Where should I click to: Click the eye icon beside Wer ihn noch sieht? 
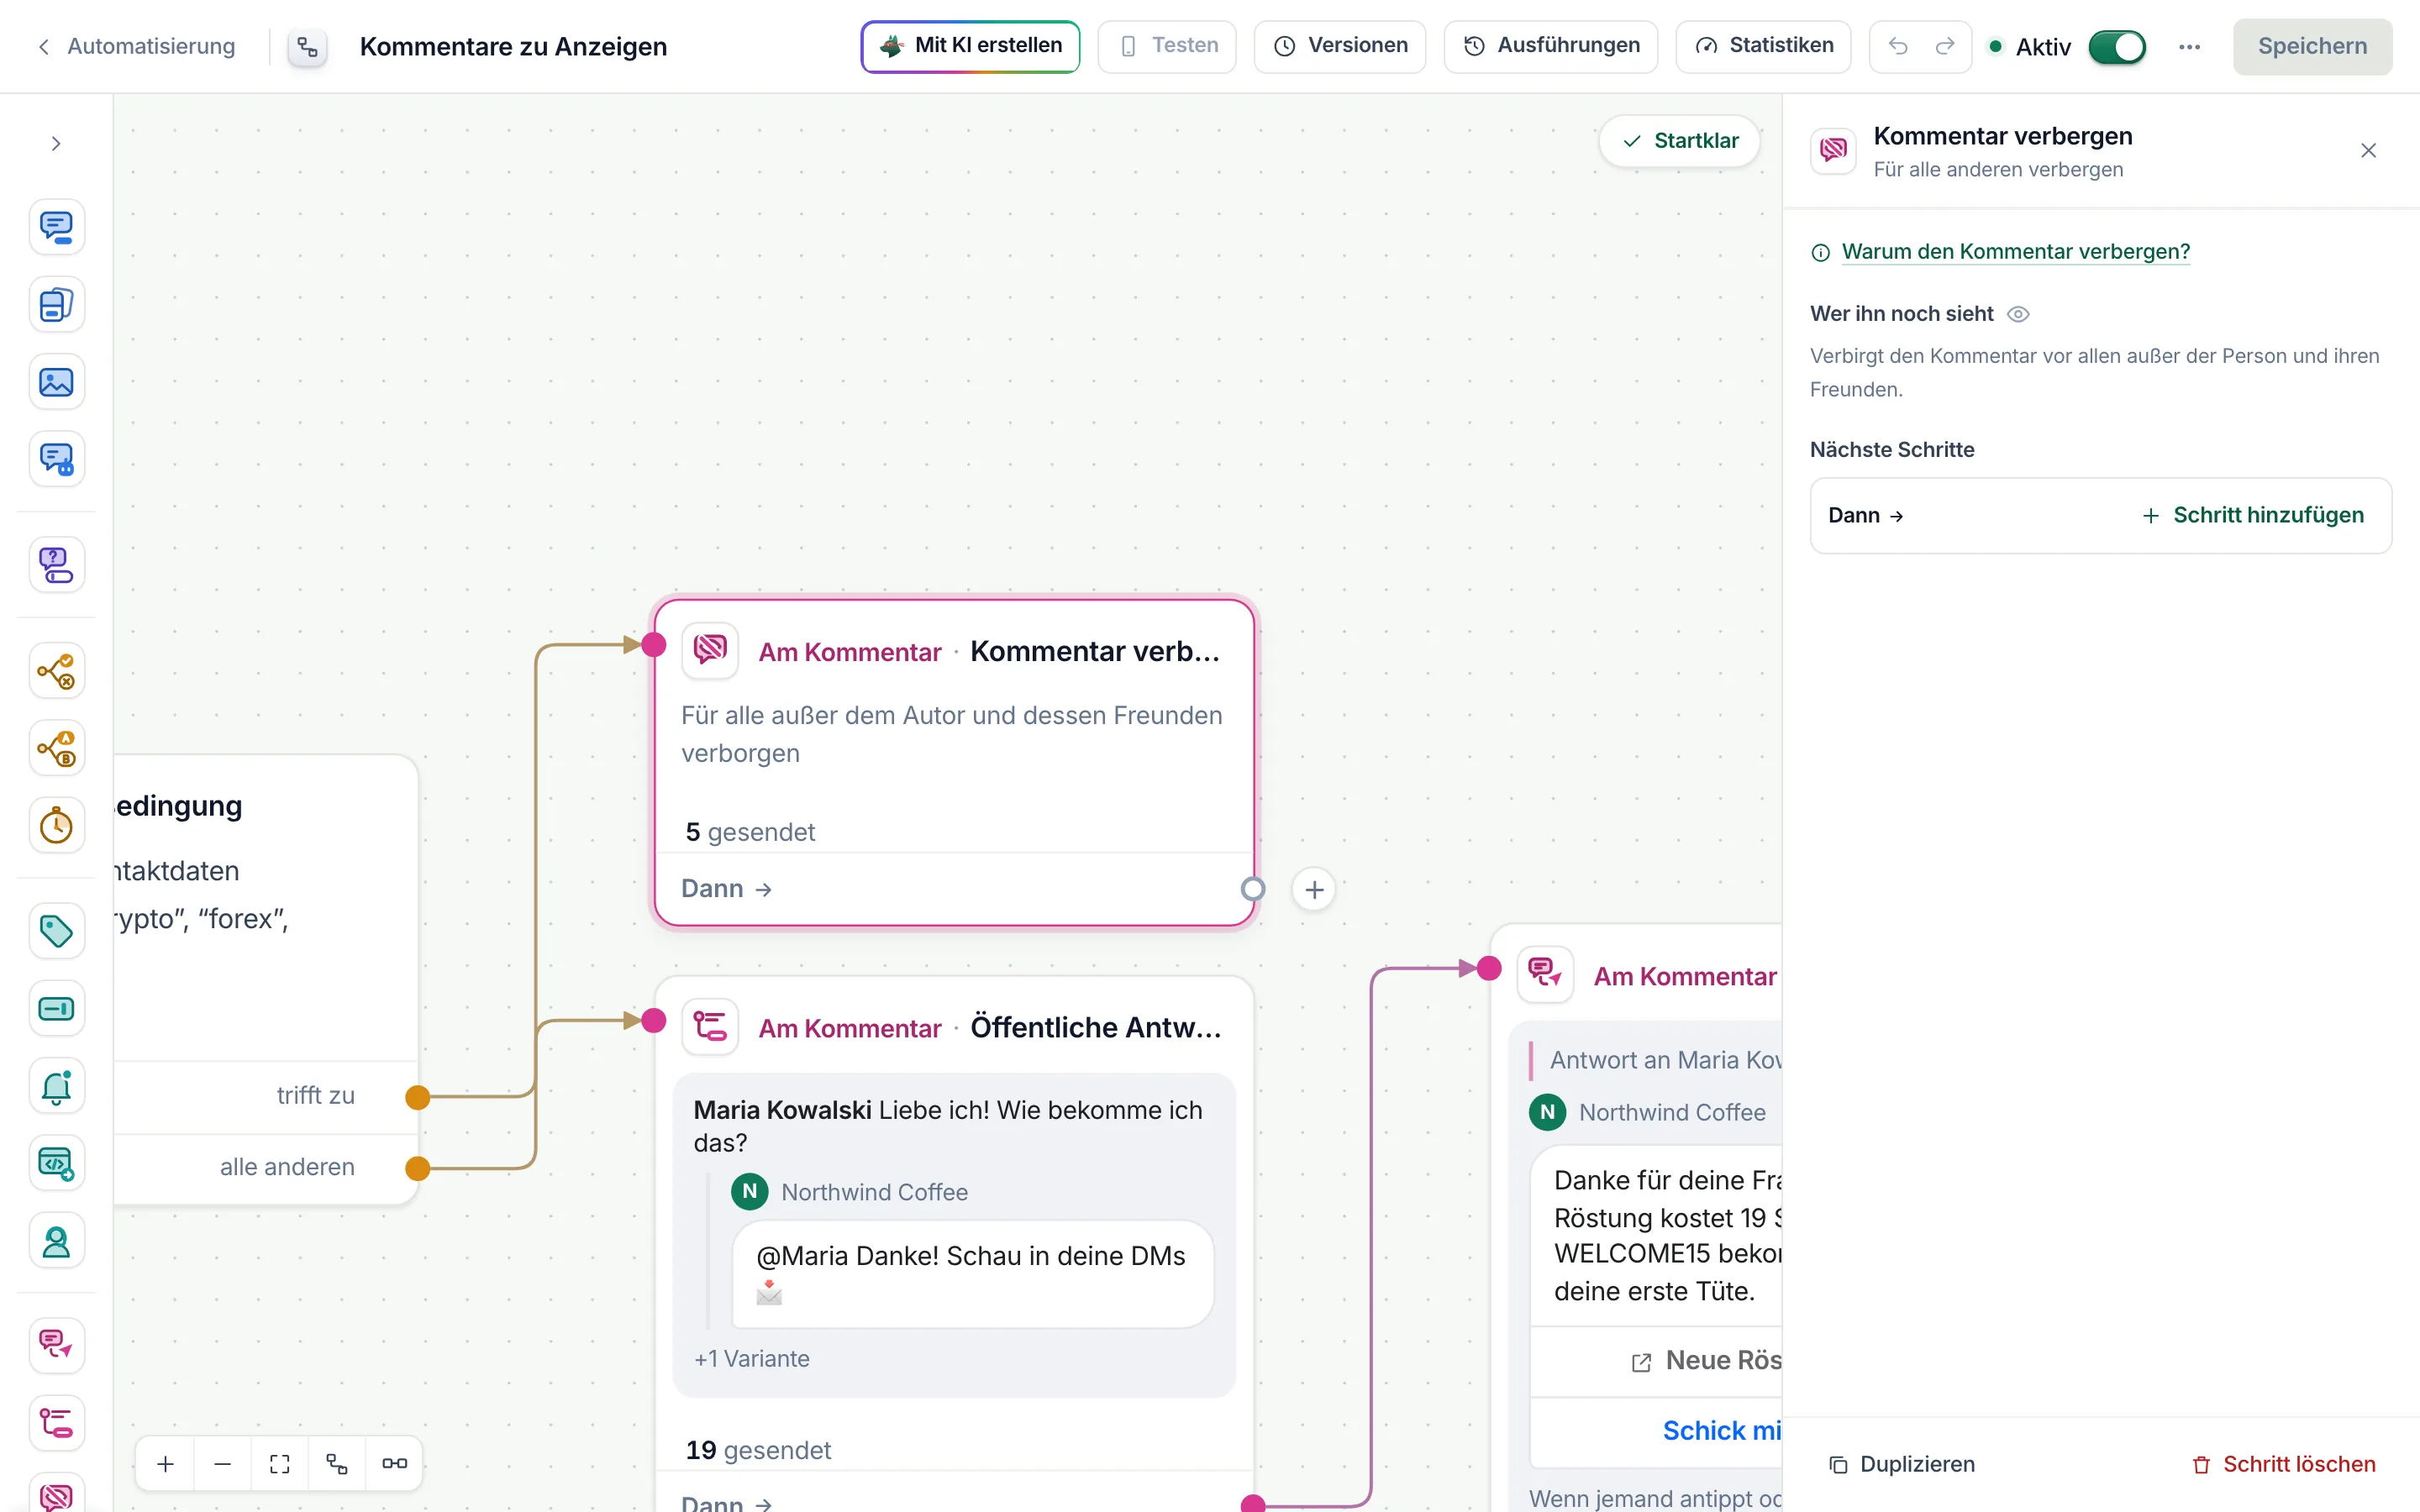(x=2018, y=314)
